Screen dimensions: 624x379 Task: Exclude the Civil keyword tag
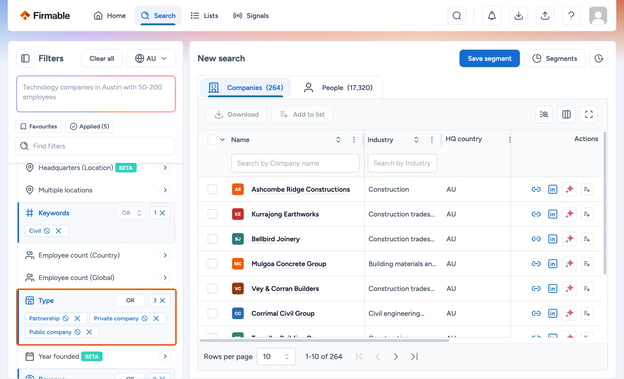click(47, 231)
